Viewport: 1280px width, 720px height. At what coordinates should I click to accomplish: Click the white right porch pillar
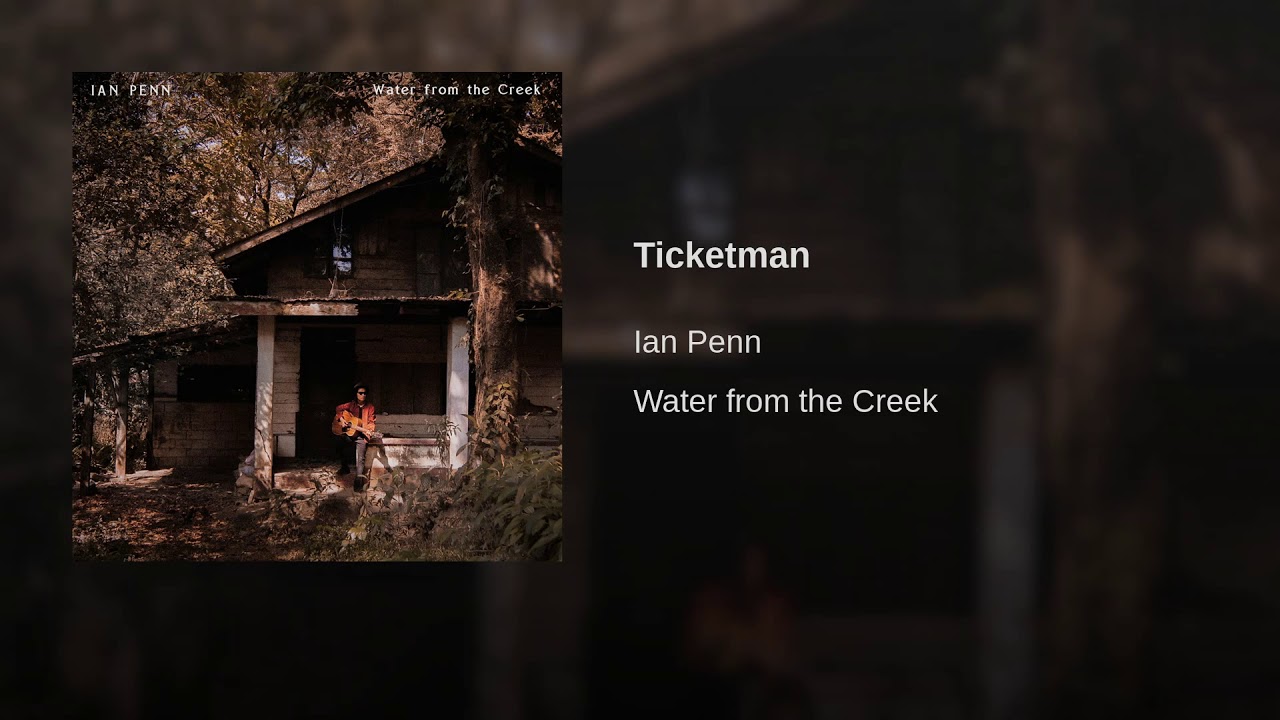tap(457, 392)
